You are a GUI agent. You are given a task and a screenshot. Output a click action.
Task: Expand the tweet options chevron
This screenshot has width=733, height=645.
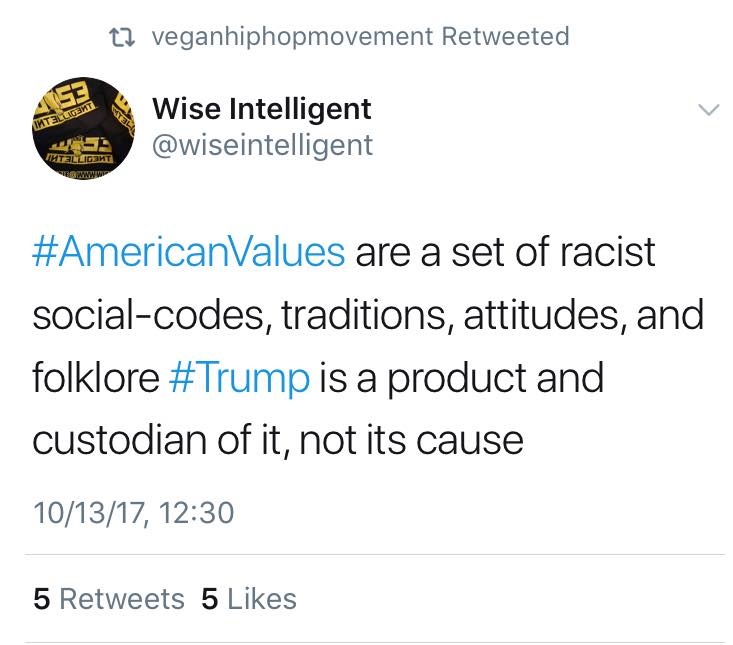(x=707, y=108)
